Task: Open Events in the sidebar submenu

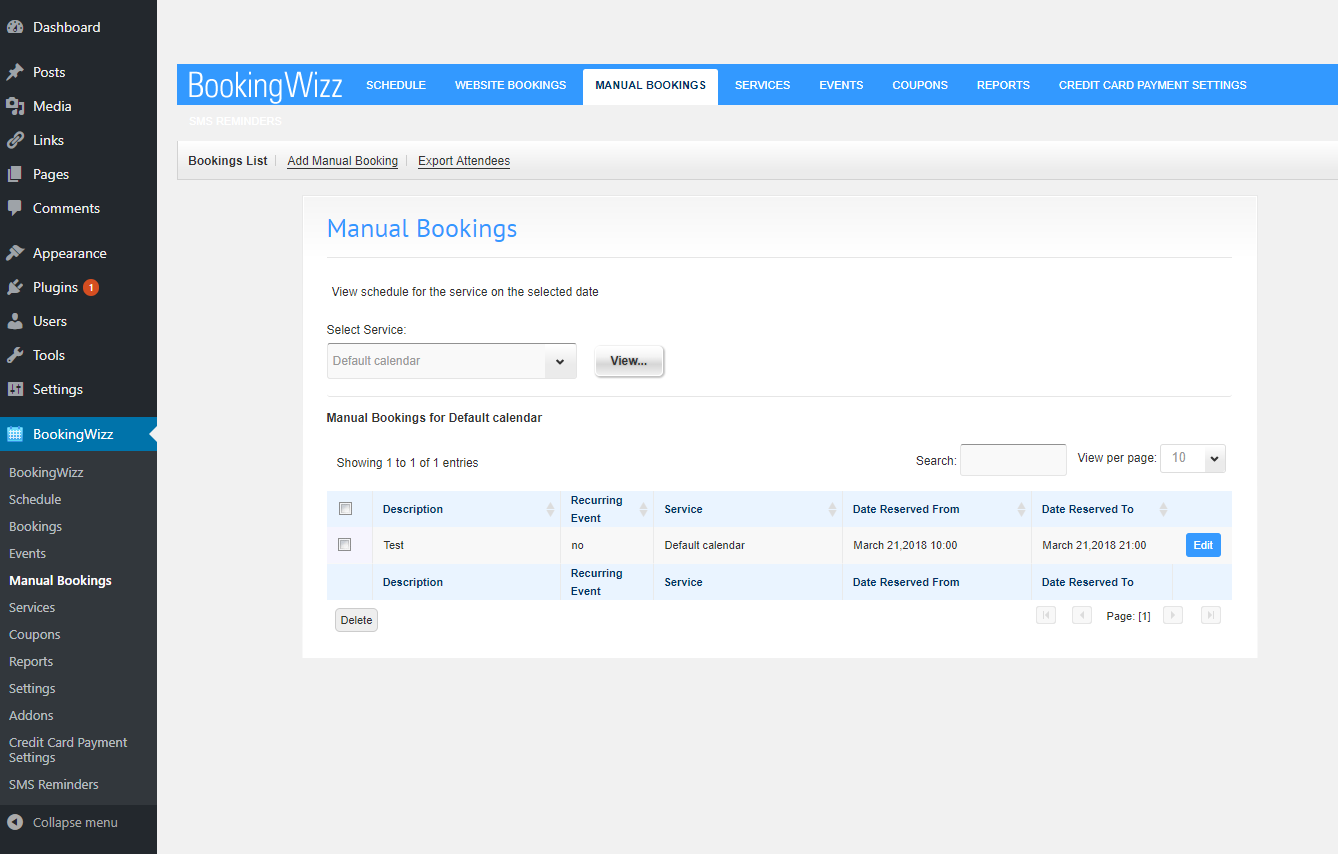Action: click(27, 553)
